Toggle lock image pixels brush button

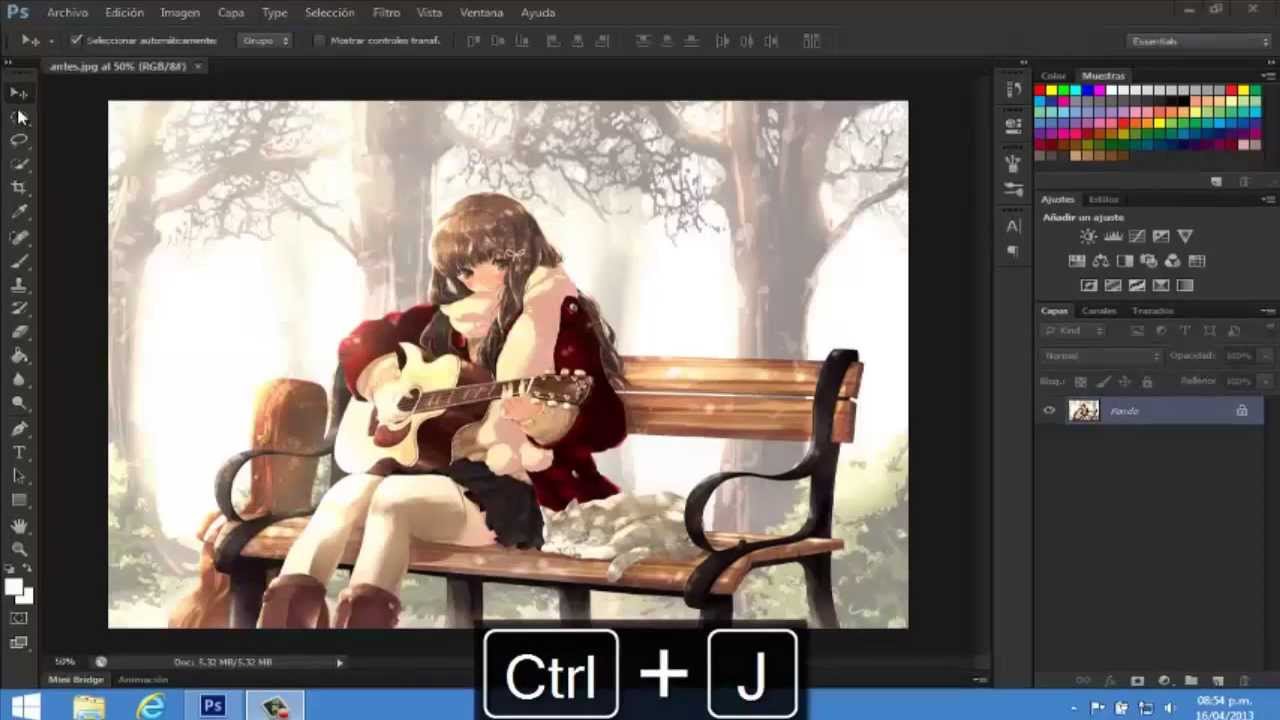point(1103,382)
